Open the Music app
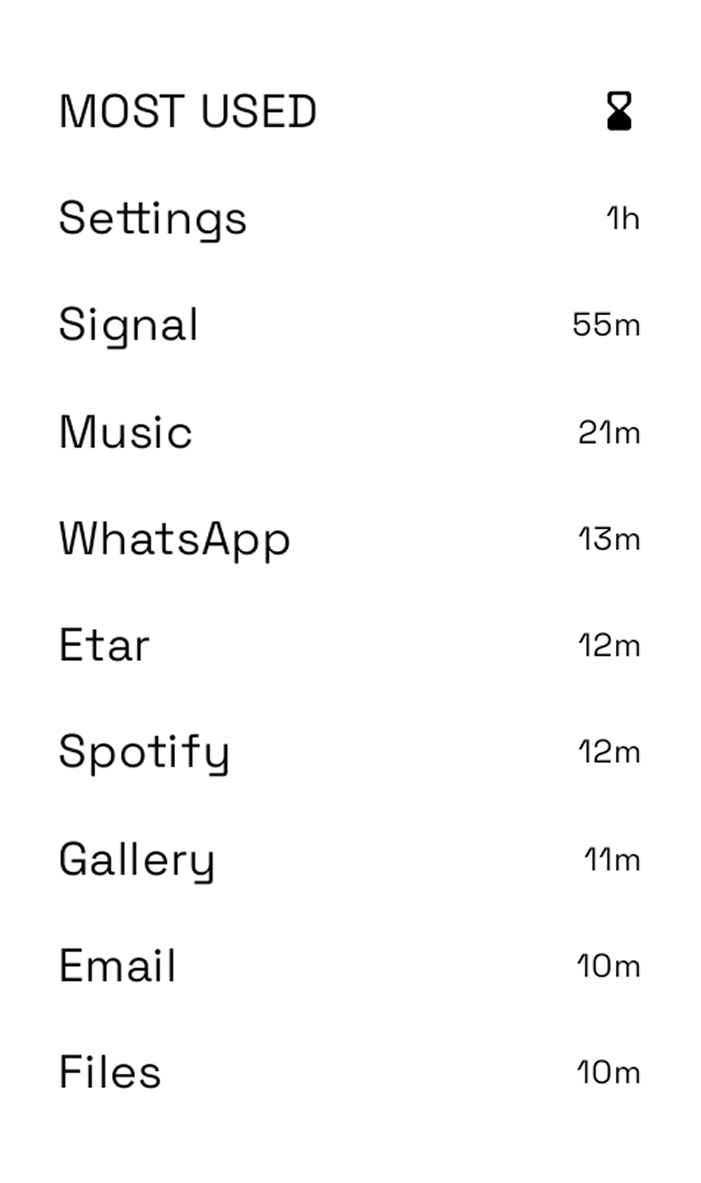Screen dimensions: 701x1183 point(125,432)
